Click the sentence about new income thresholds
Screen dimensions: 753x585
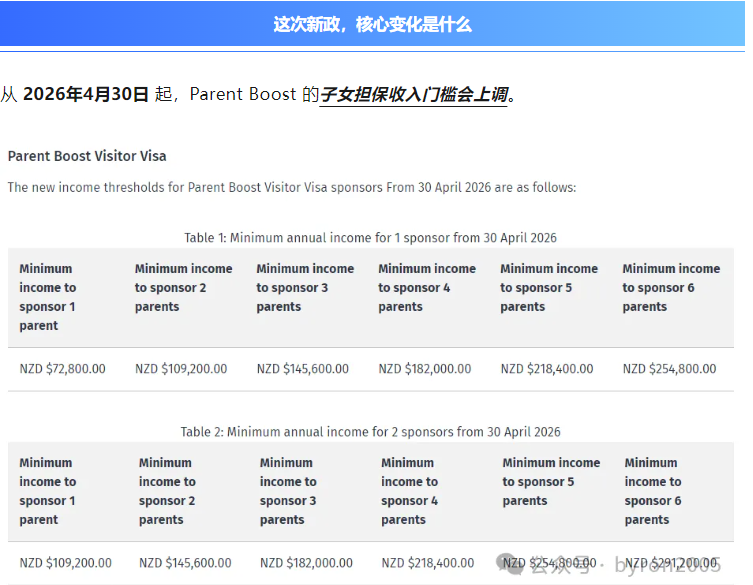pyautogui.click(x=291, y=187)
